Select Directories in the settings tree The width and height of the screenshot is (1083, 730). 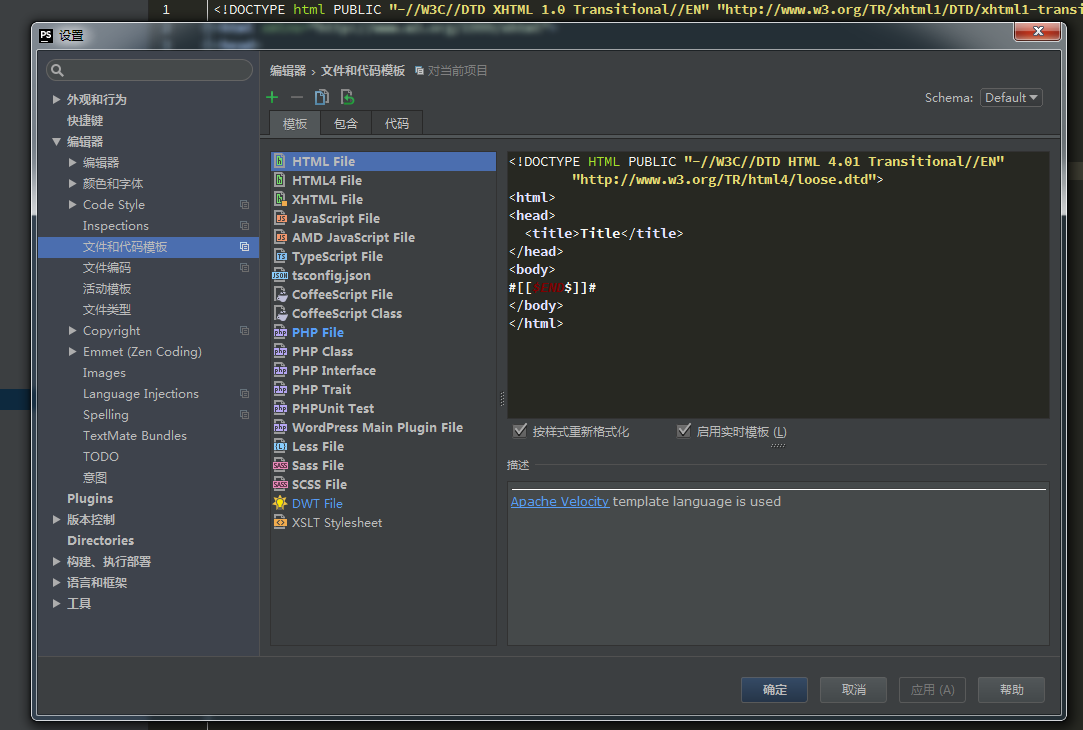coord(100,541)
